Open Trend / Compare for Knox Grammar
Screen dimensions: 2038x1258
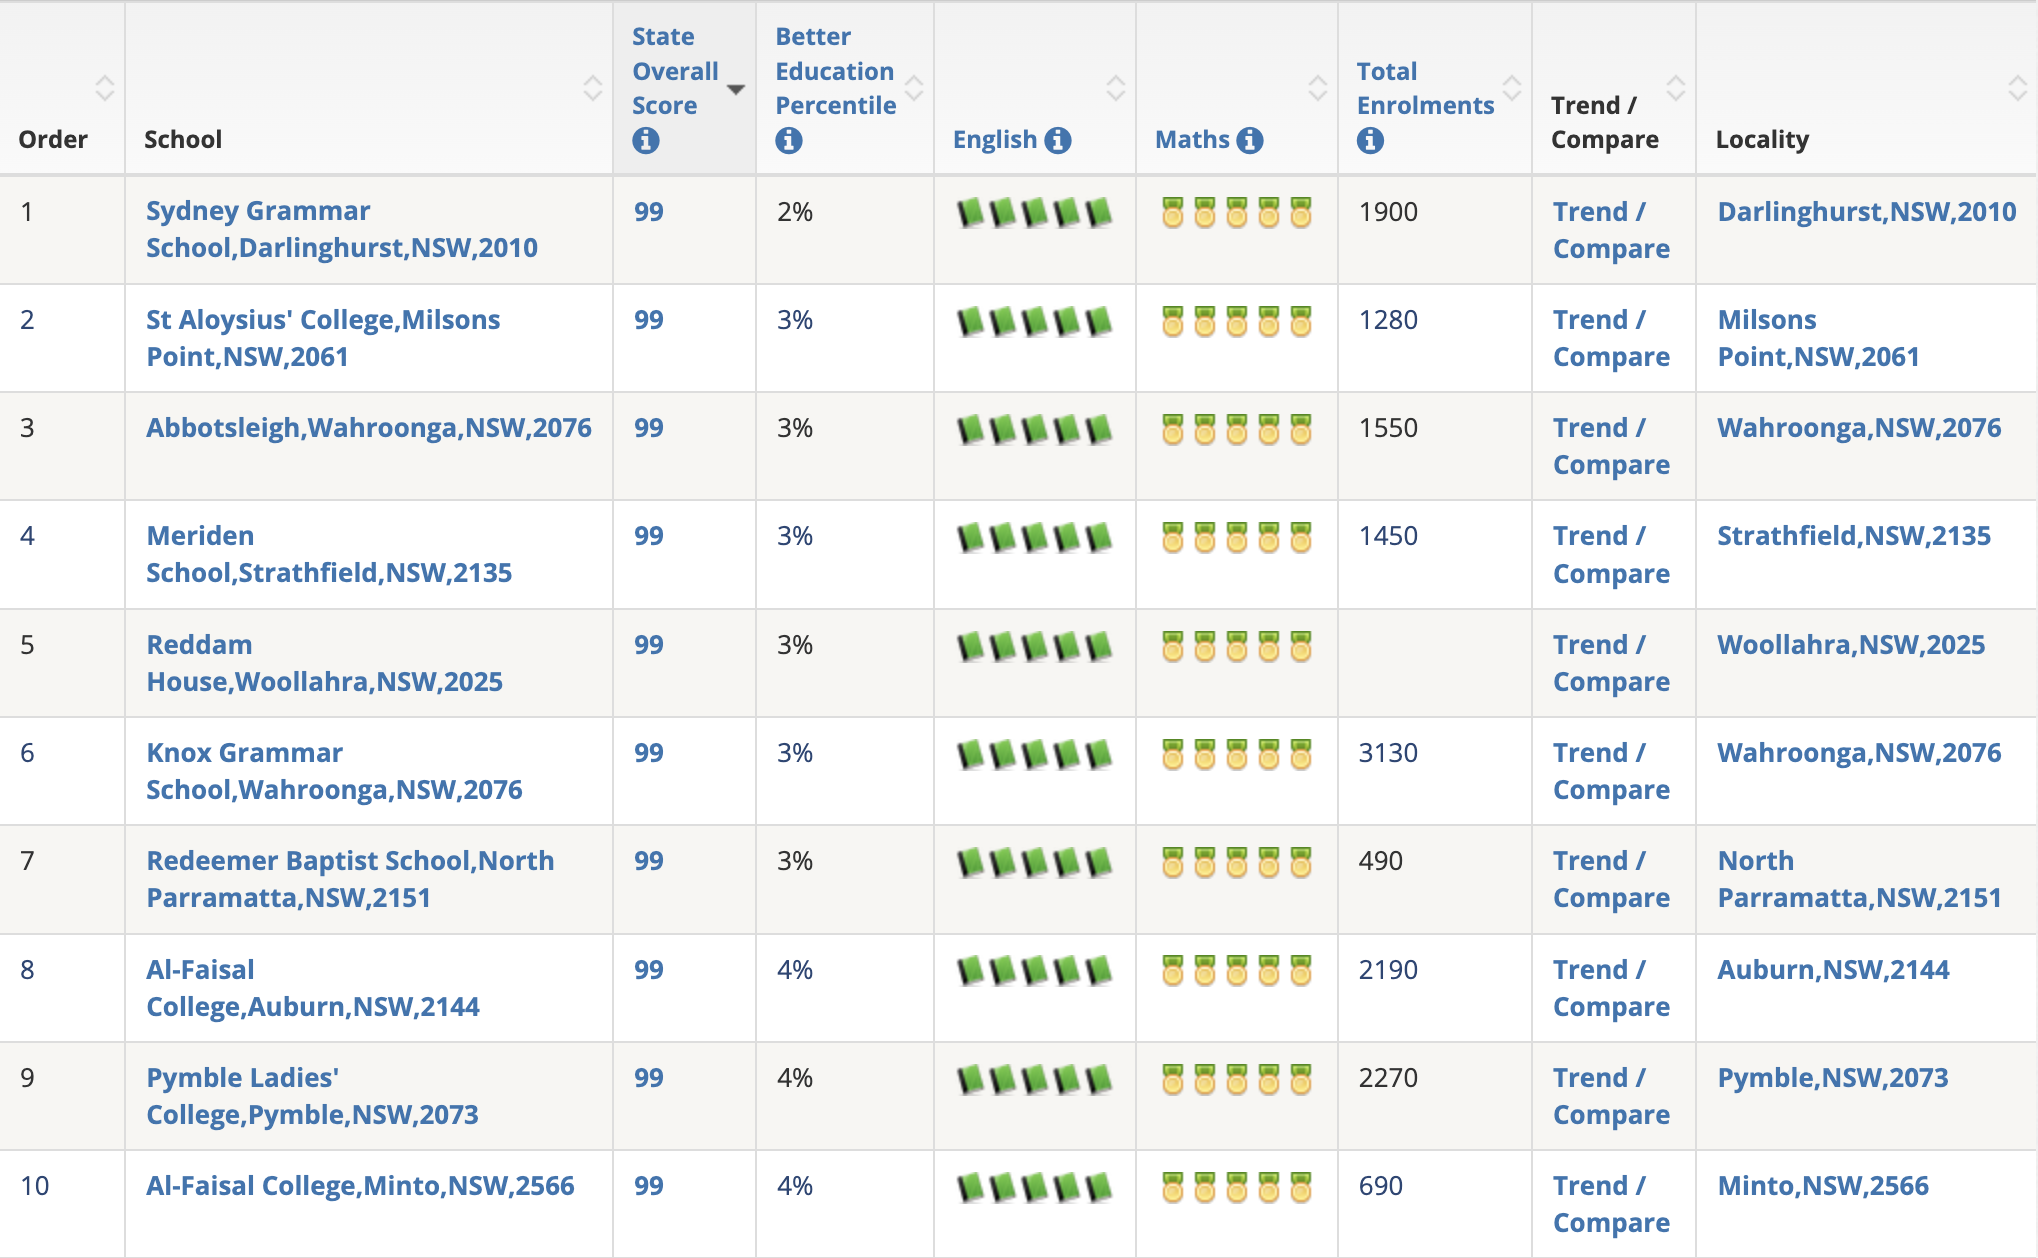click(x=1611, y=771)
